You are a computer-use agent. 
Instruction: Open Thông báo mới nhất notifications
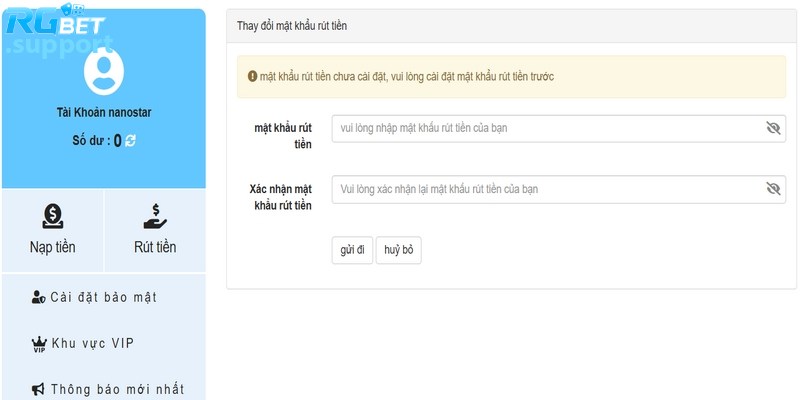coord(108,390)
